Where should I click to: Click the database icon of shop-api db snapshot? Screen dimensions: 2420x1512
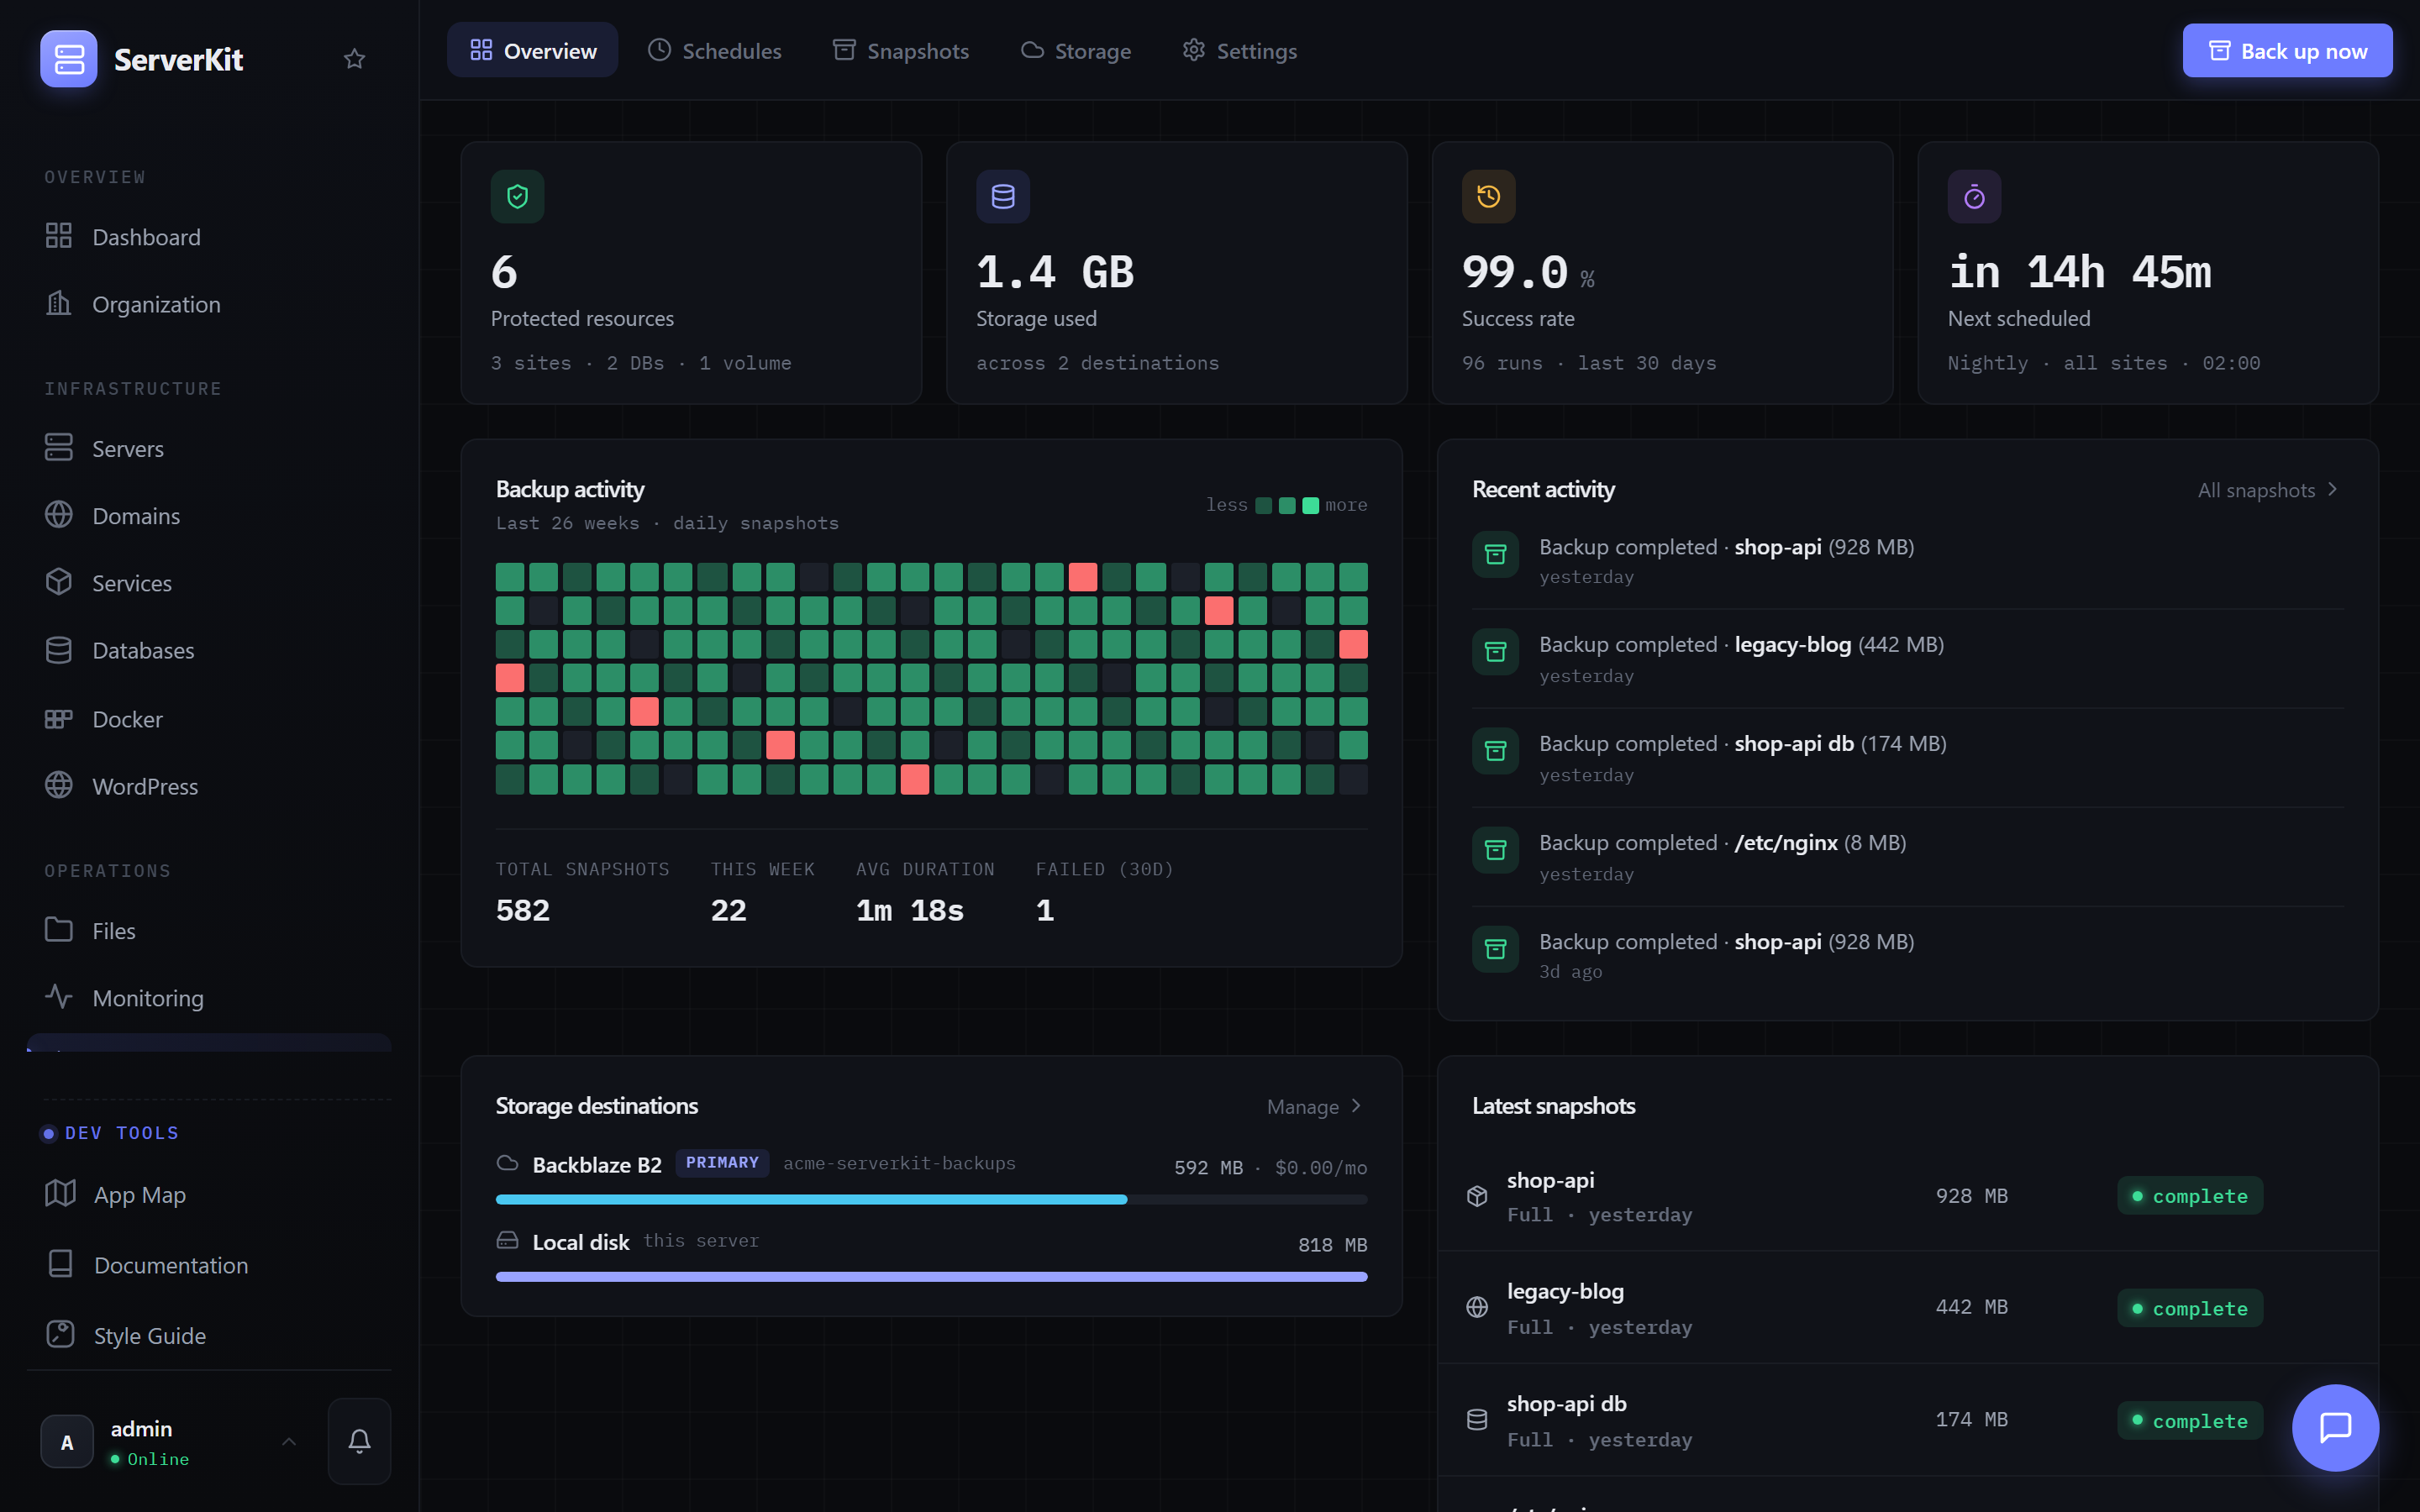click(x=1477, y=1419)
